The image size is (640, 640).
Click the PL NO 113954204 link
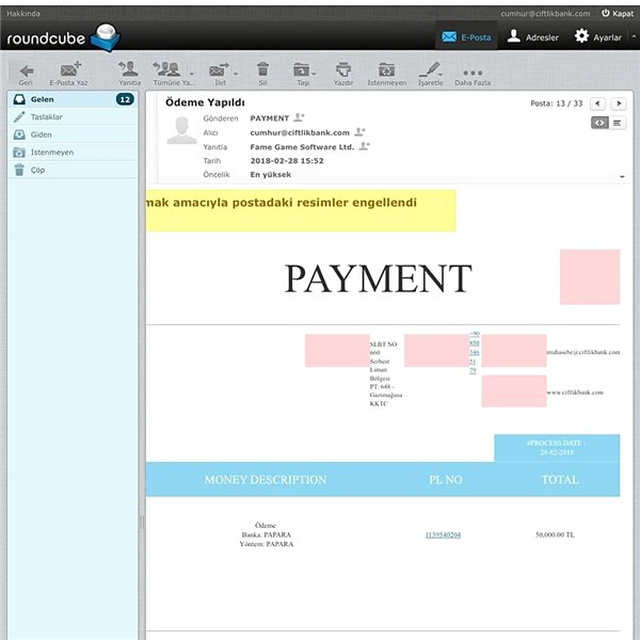(443, 535)
